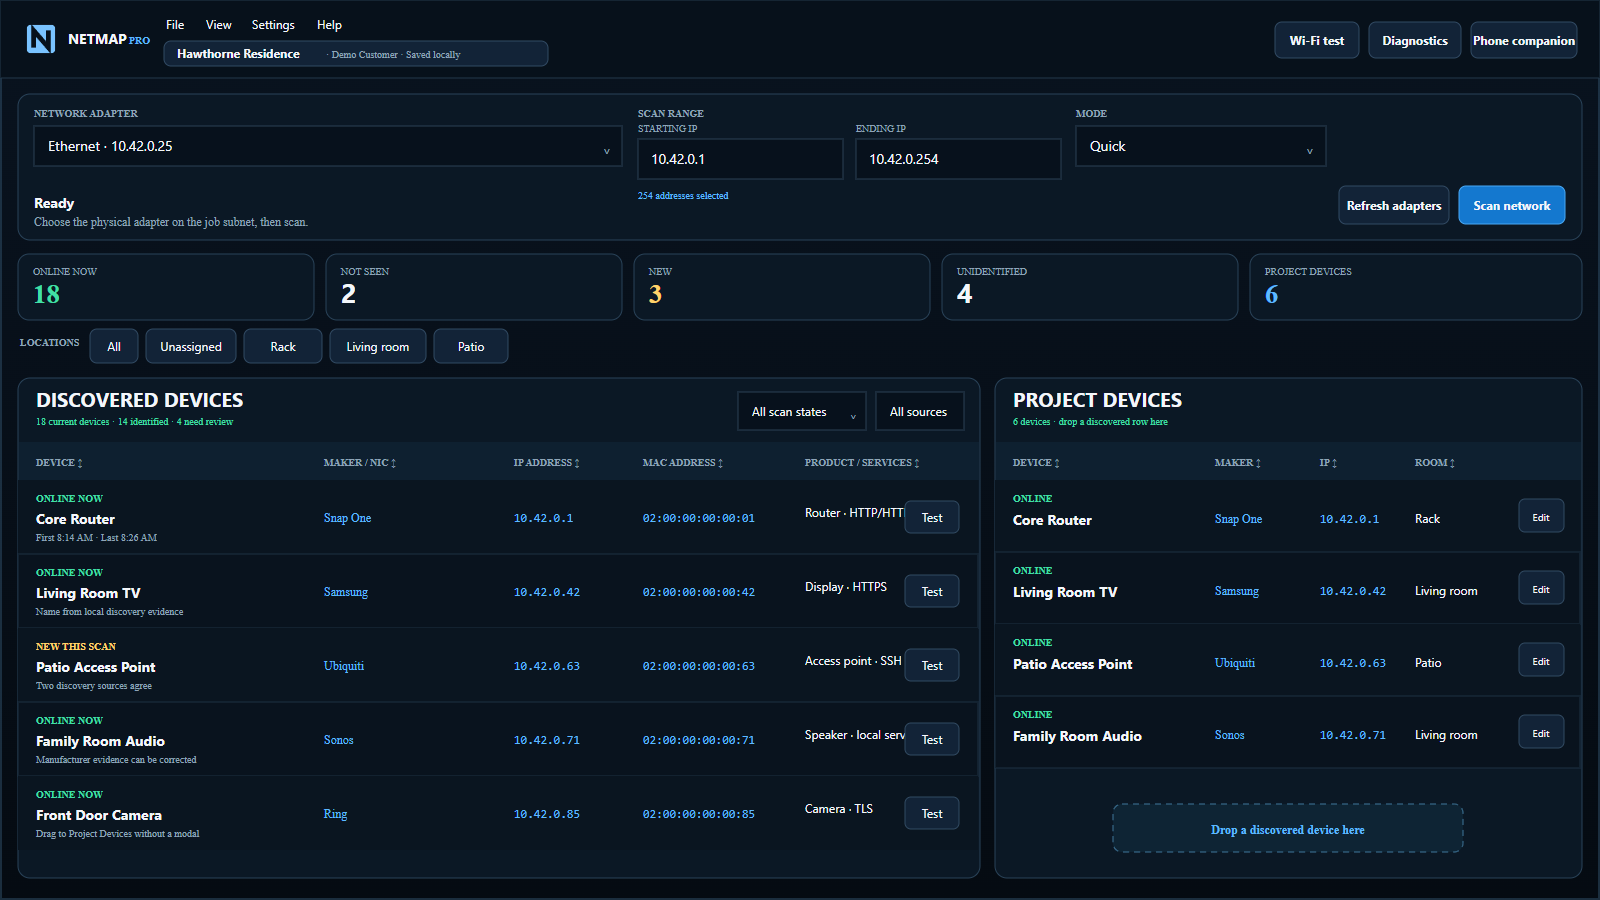Open the File menu
This screenshot has width=1600, height=900.
tap(175, 25)
